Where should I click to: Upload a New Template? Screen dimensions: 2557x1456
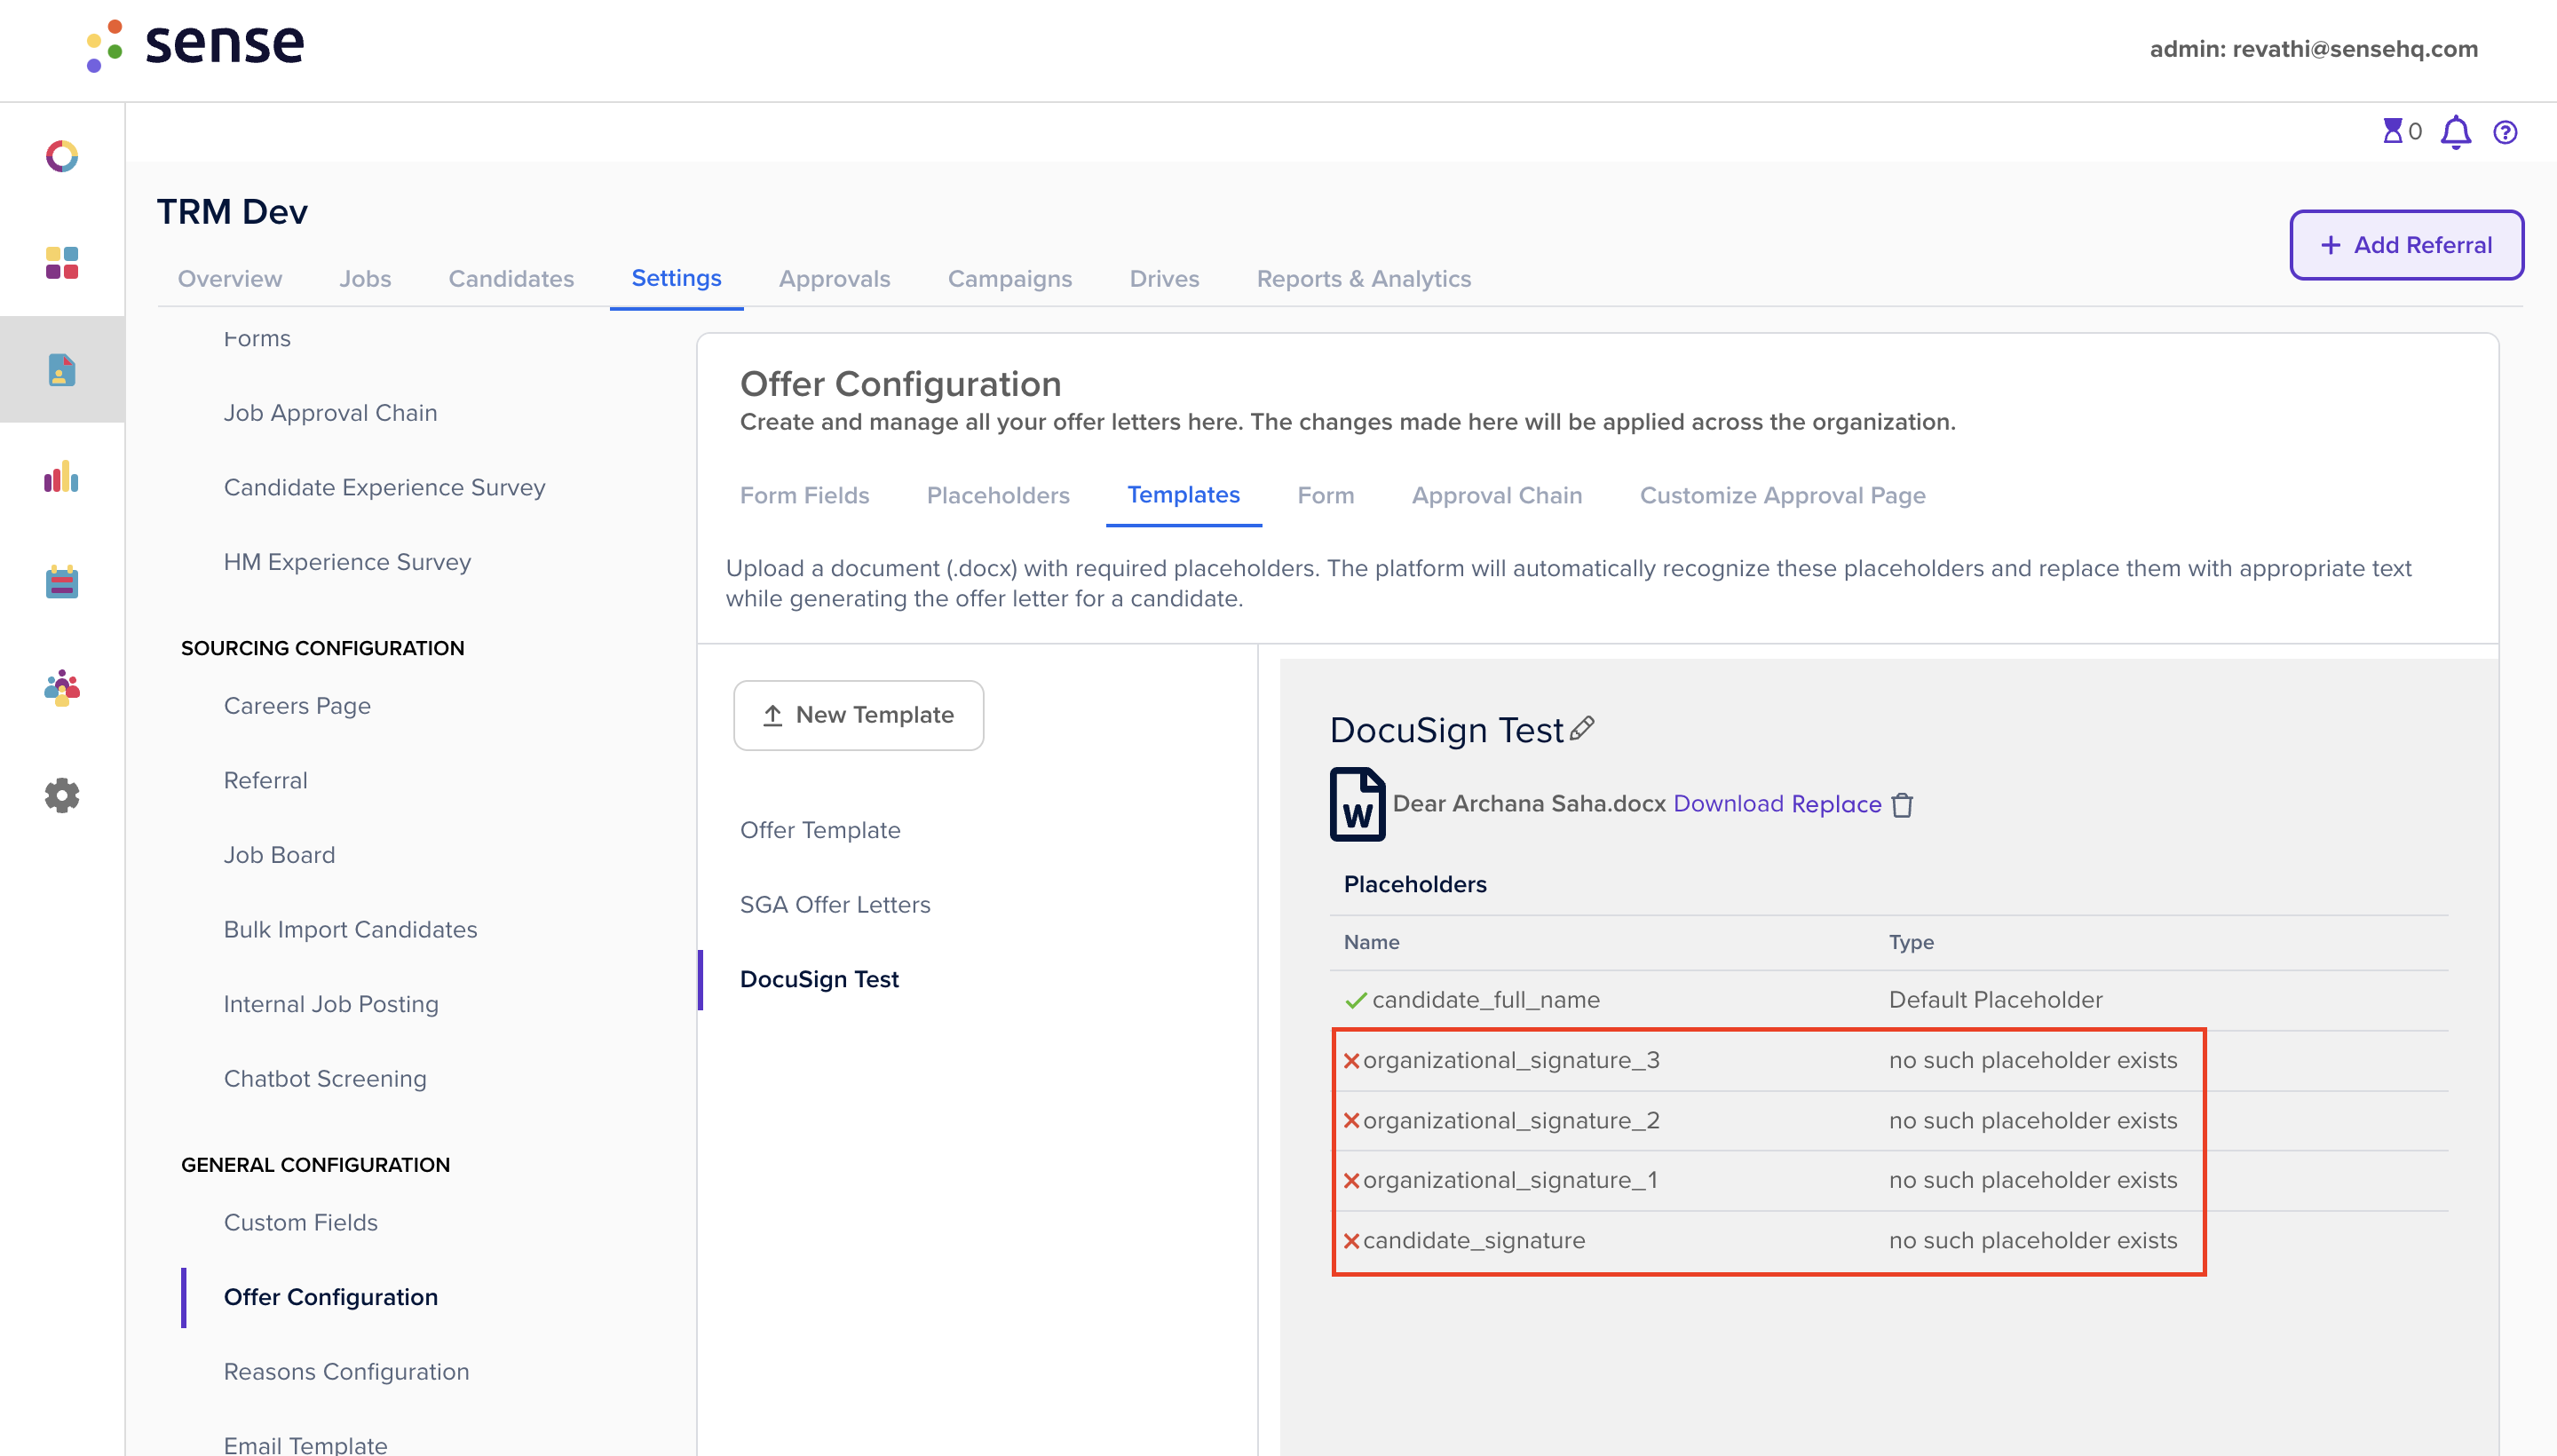pos(858,714)
